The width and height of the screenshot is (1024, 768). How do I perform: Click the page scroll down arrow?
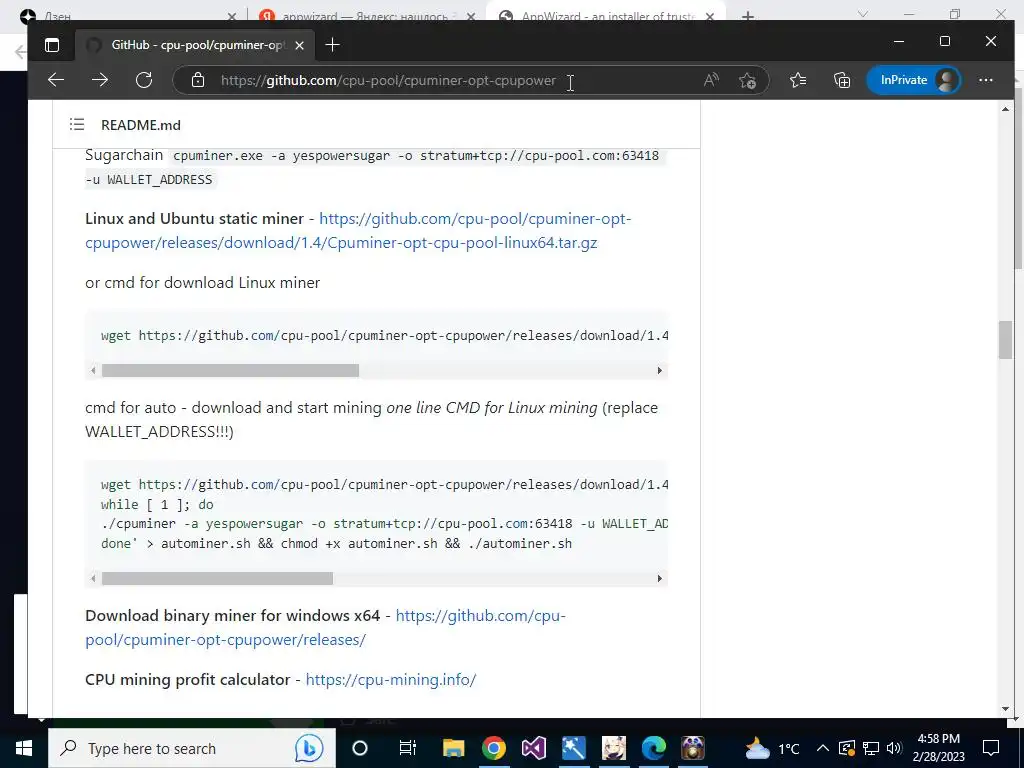tap(1005, 709)
